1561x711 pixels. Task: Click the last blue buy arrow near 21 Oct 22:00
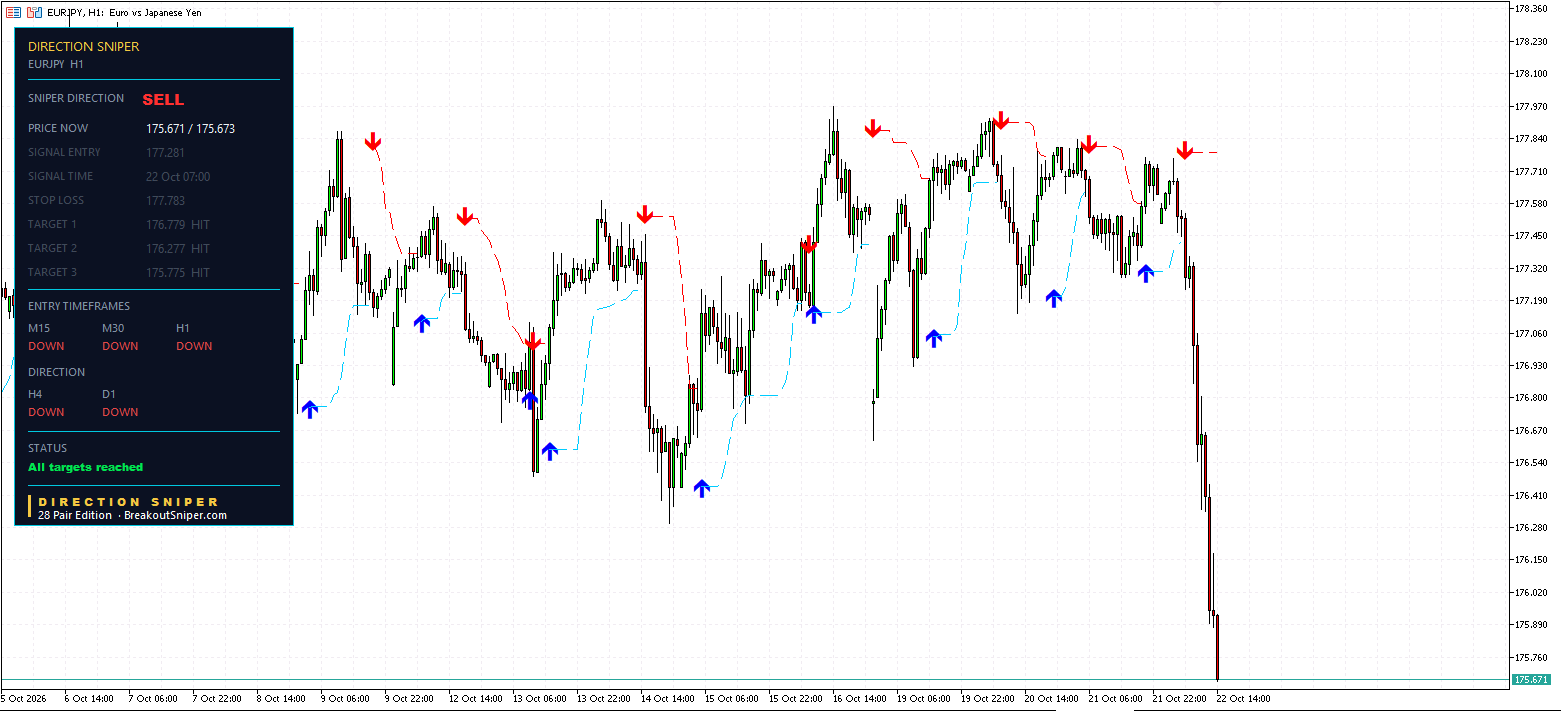click(1145, 273)
